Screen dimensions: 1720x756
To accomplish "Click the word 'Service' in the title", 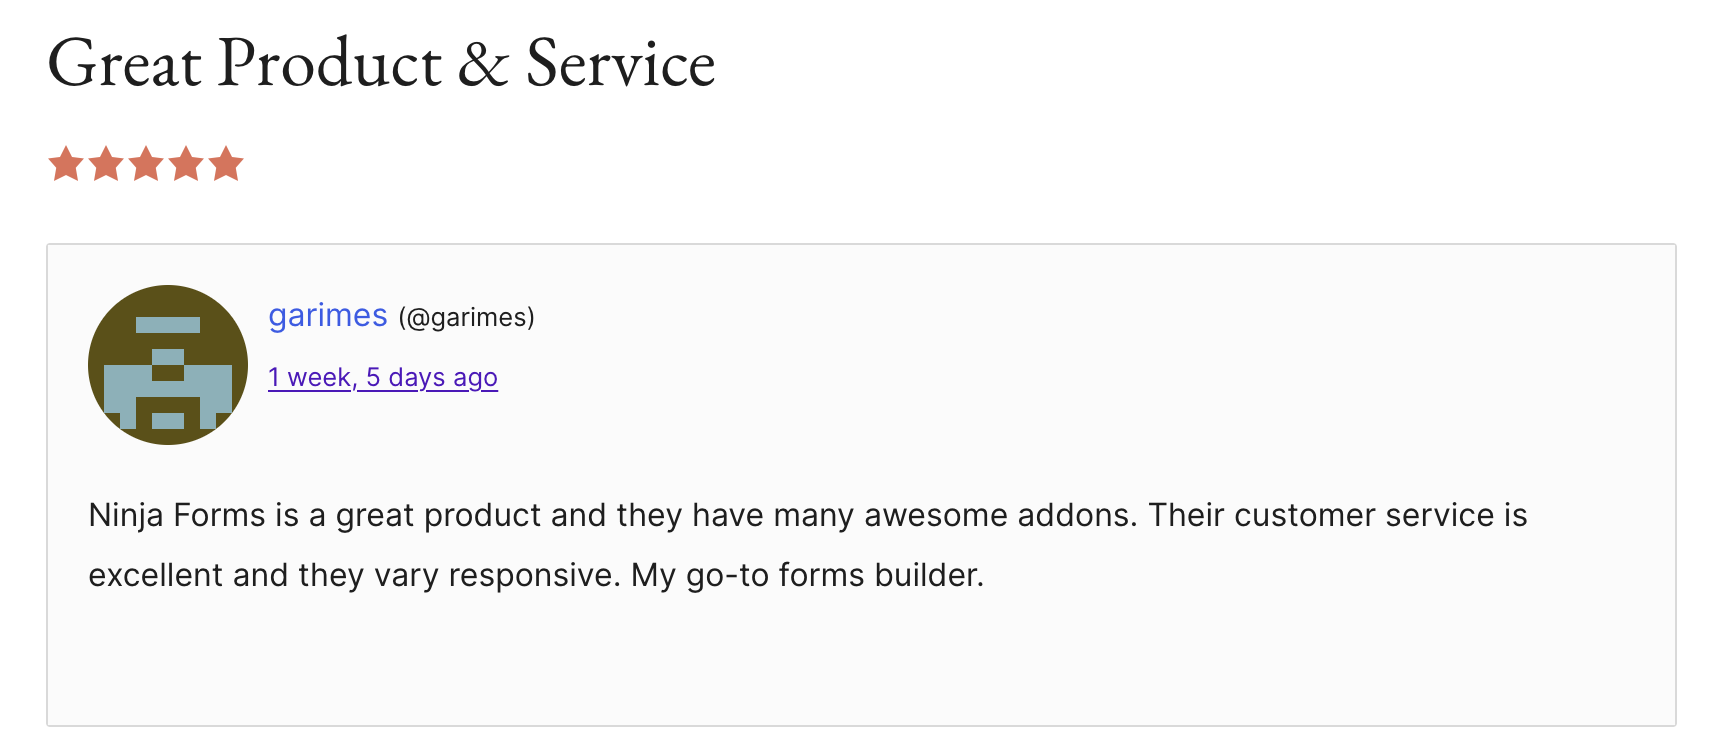I will click(620, 64).
